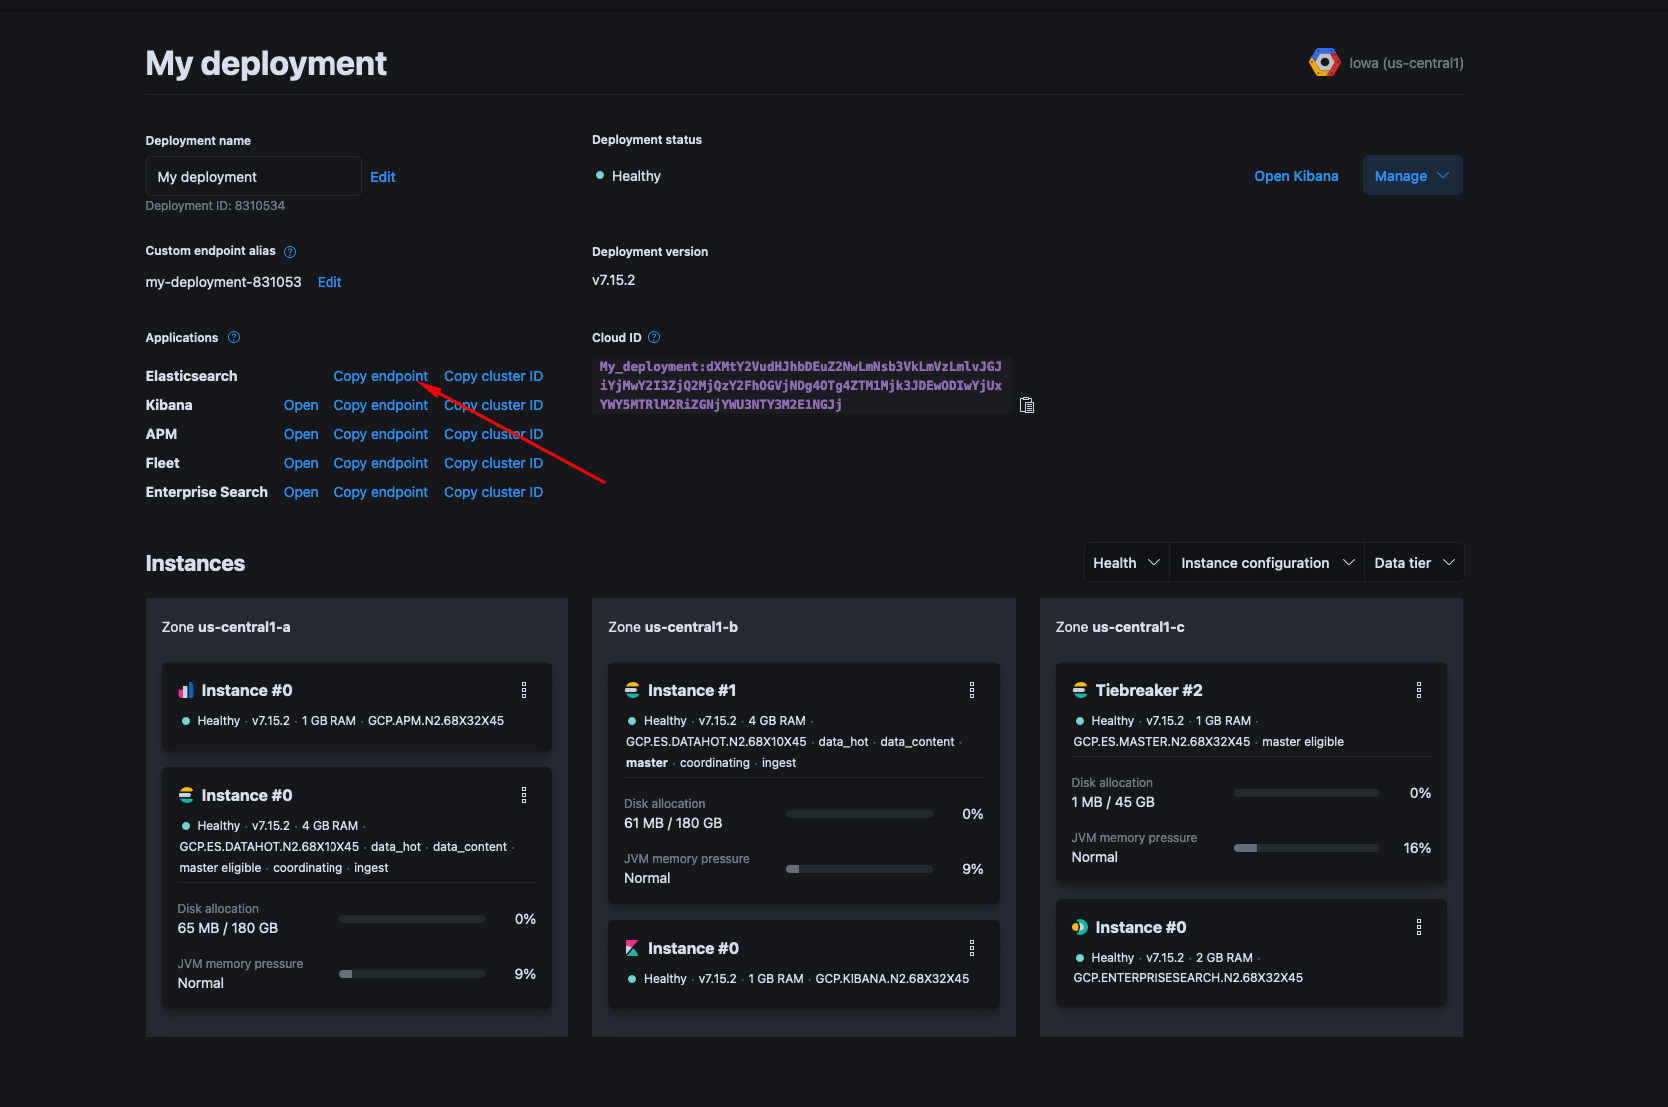1668x1107 pixels.
Task: Click Enterprise Search icon on Instance #0
Action: click(x=1080, y=927)
